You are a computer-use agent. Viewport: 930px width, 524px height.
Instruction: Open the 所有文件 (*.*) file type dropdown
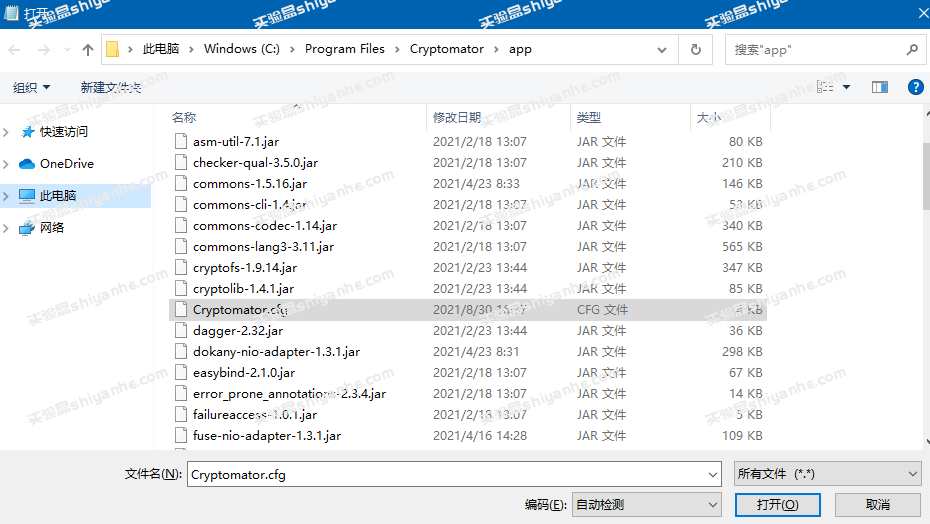click(827, 474)
